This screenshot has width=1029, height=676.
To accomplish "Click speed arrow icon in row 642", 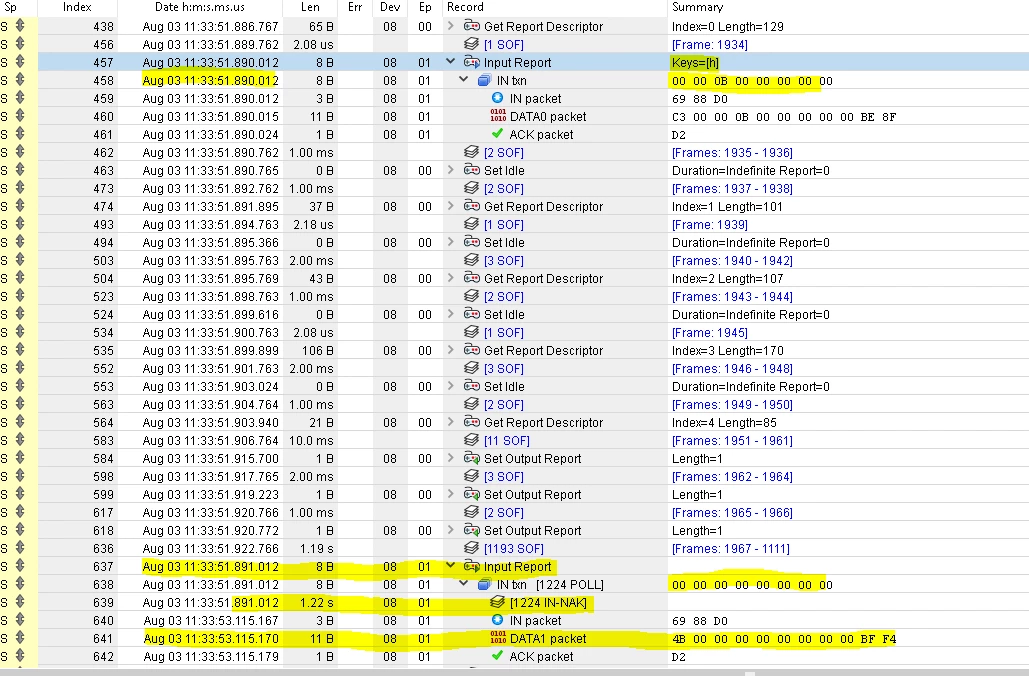I will click(x=20, y=656).
